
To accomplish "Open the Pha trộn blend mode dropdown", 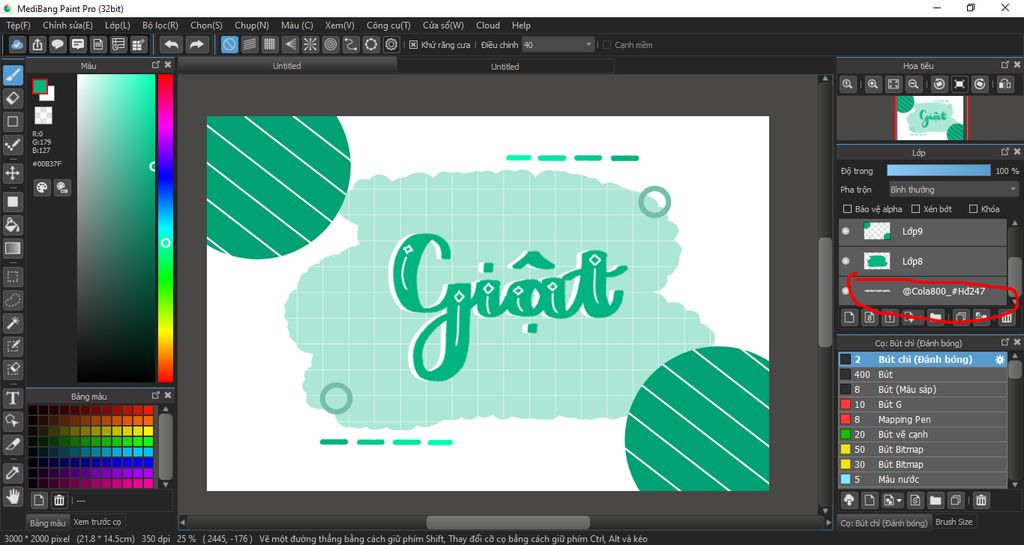I will [953, 189].
